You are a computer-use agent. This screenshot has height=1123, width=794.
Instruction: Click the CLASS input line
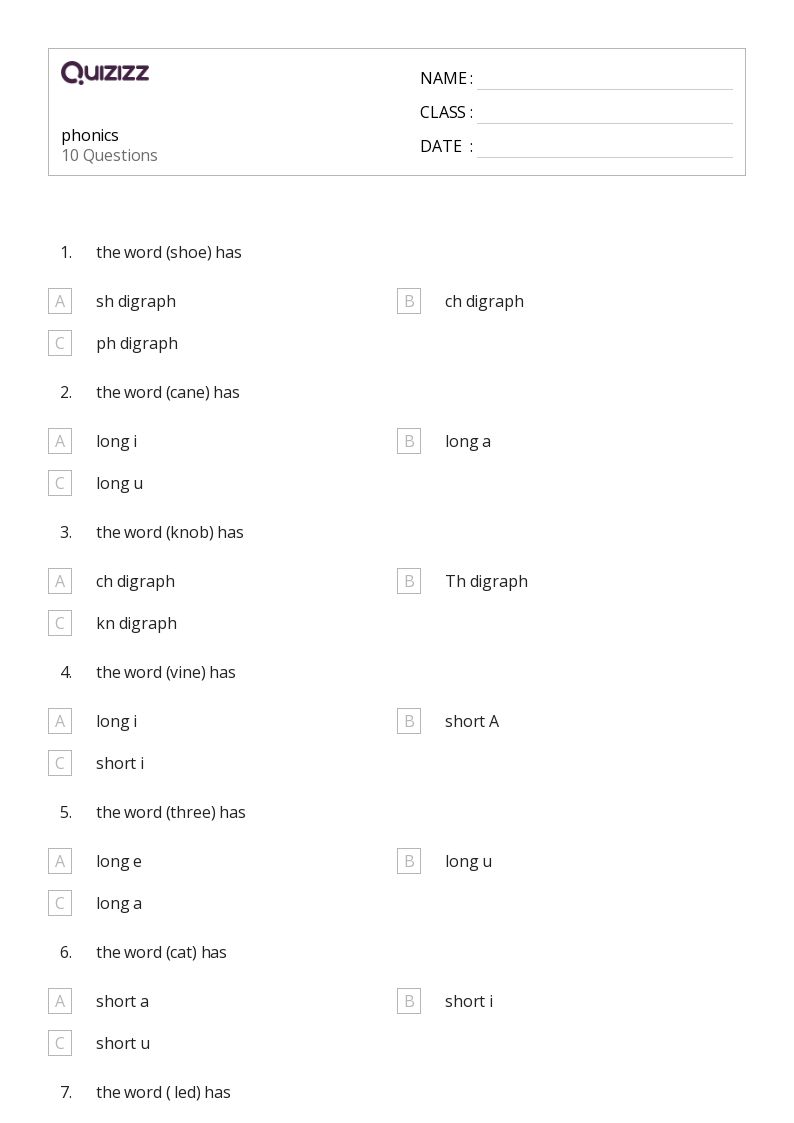tap(605, 114)
